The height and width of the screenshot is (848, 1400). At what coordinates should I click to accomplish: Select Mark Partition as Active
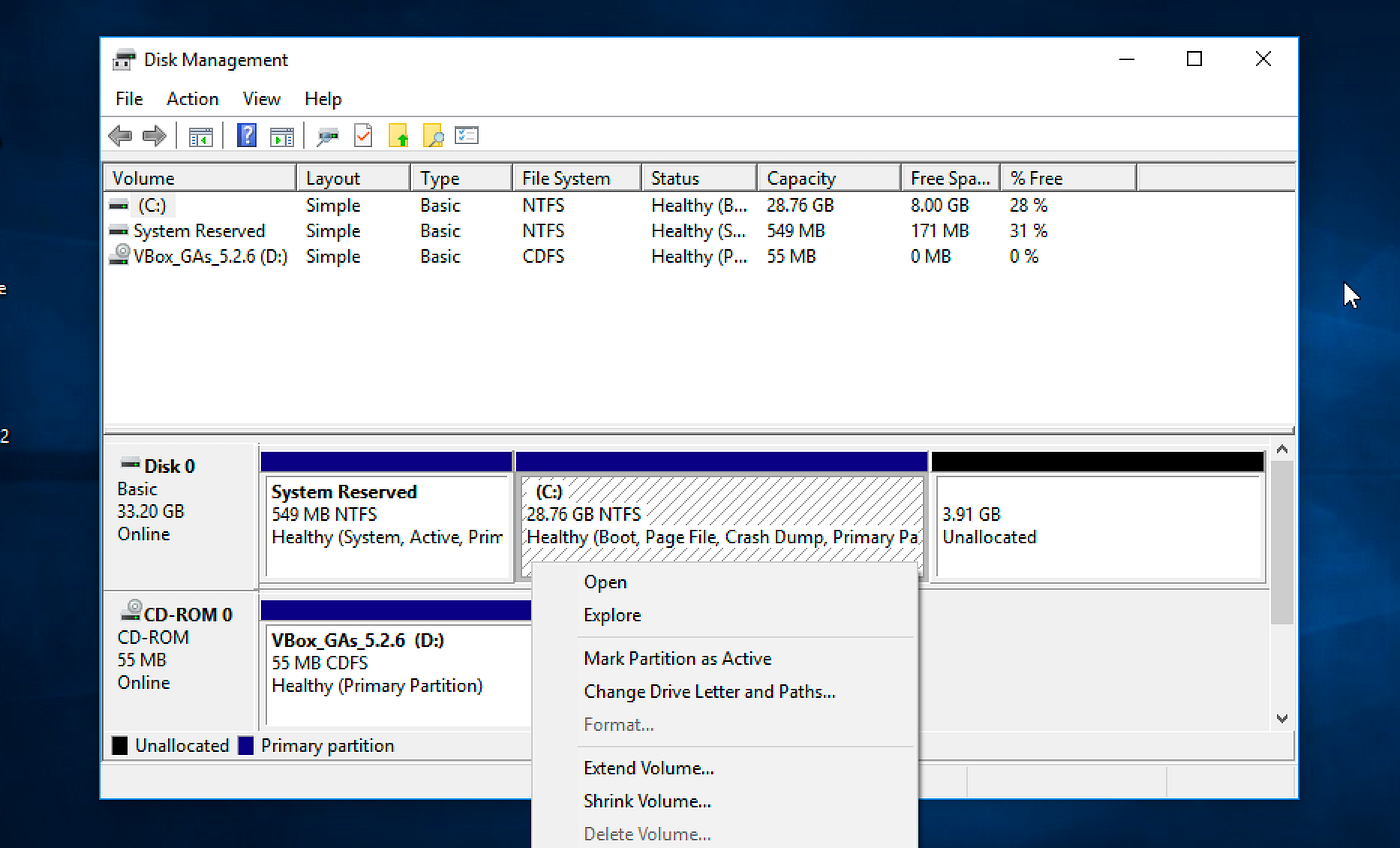677,658
